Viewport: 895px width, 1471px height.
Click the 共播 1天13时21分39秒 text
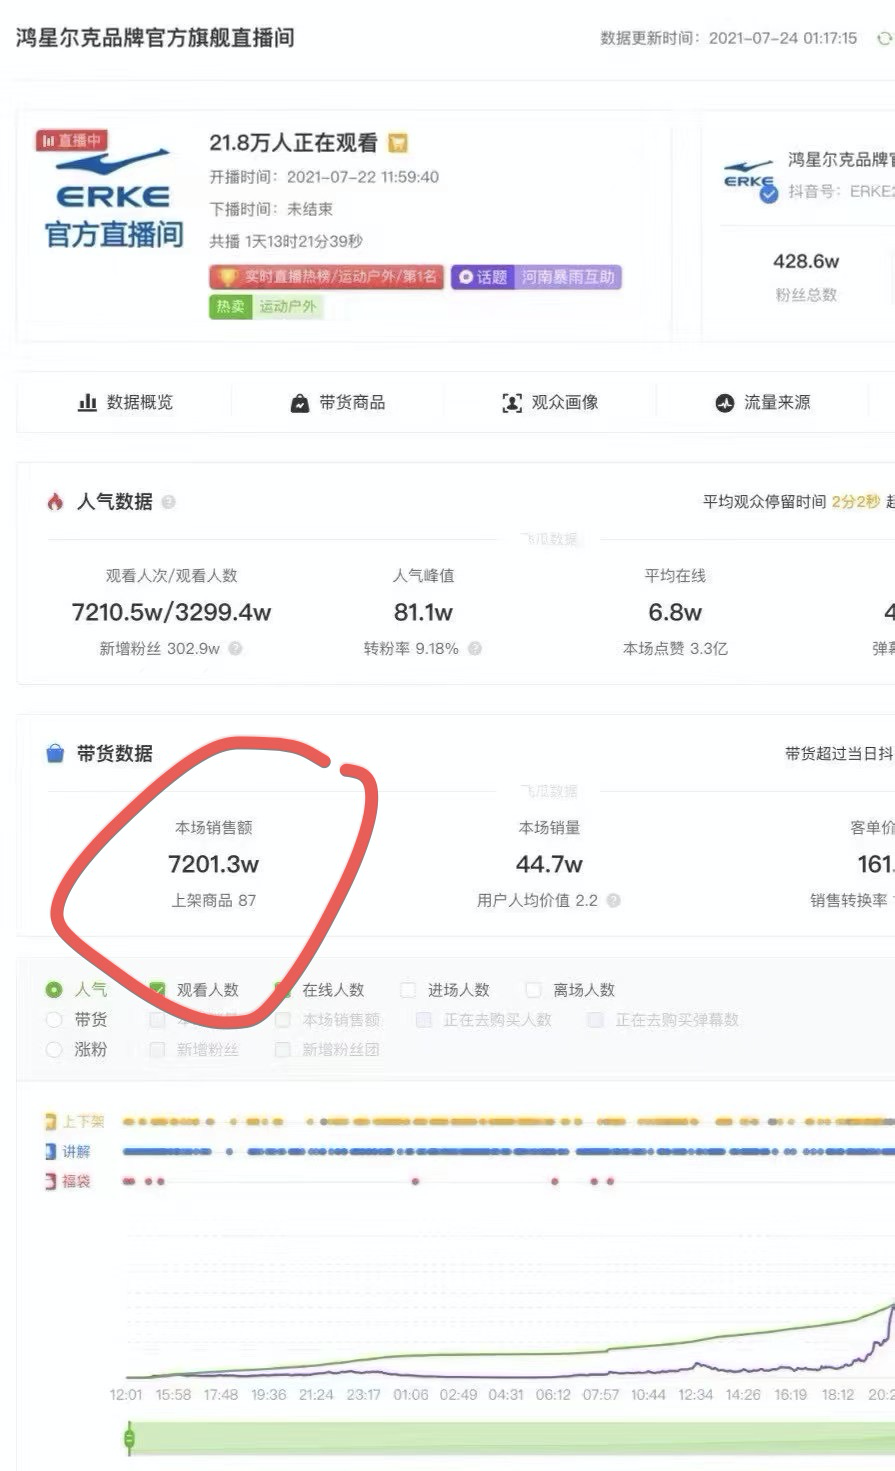point(286,241)
